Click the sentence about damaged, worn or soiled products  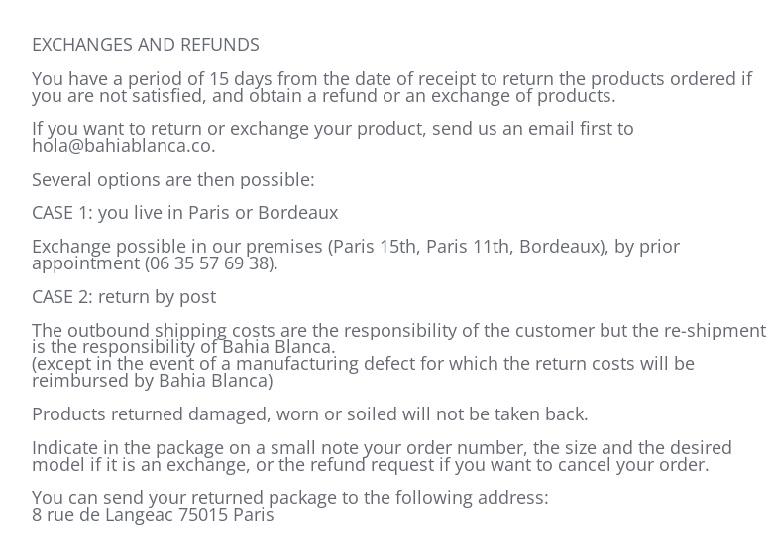(x=310, y=414)
